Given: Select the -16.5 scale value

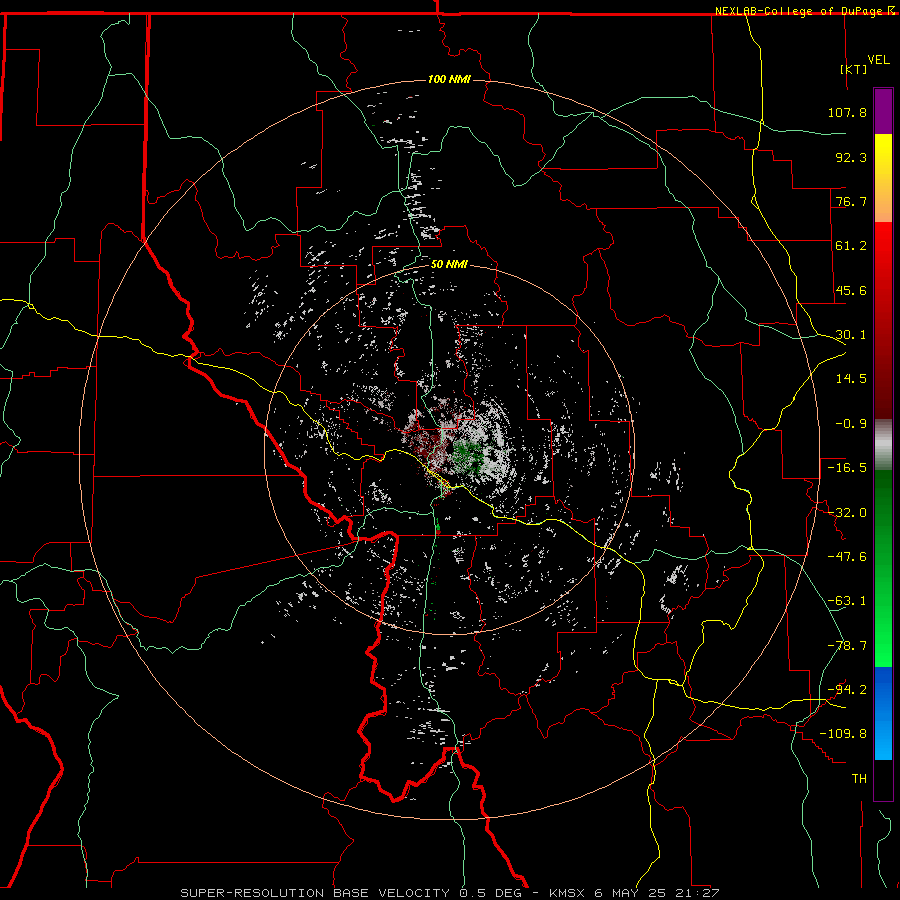Looking at the screenshot, I should [847, 468].
